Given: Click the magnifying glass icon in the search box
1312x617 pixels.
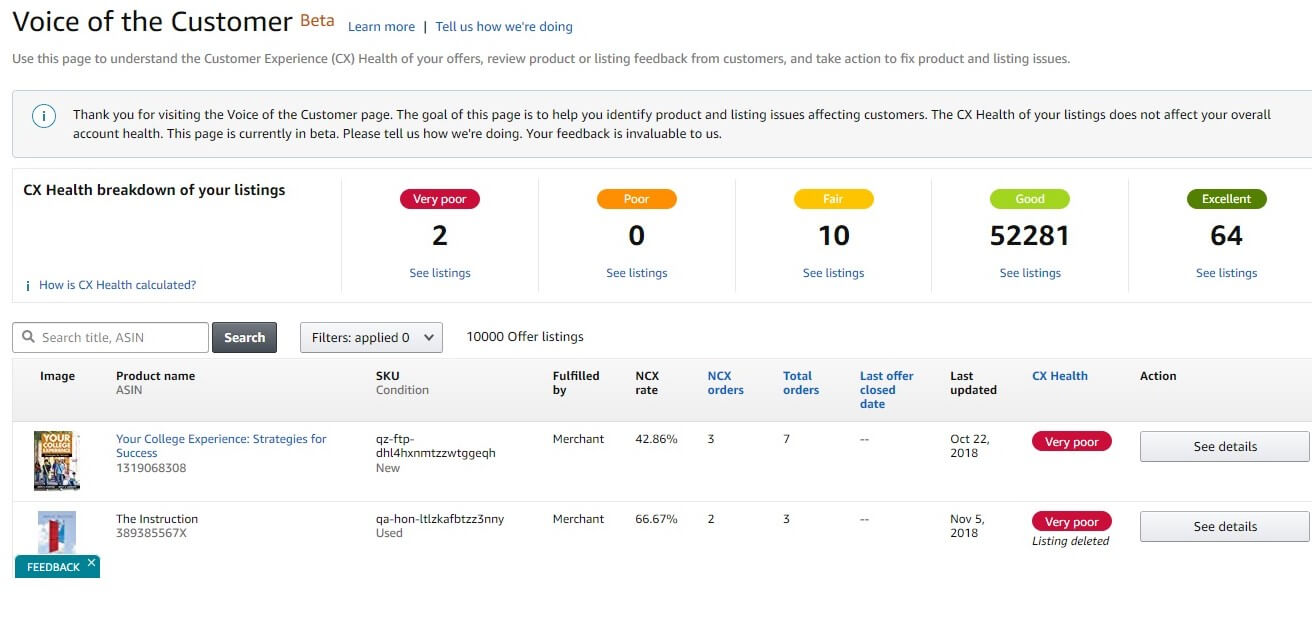Looking at the screenshot, I should point(28,337).
